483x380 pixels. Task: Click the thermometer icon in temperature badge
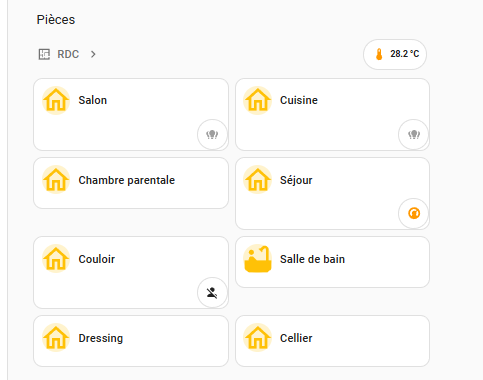coord(379,54)
